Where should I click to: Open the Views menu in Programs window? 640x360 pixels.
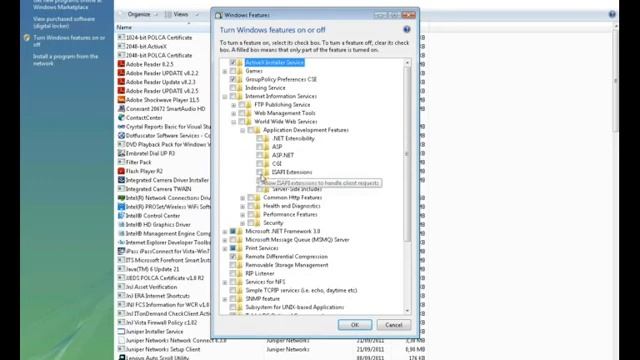coord(181,14)
